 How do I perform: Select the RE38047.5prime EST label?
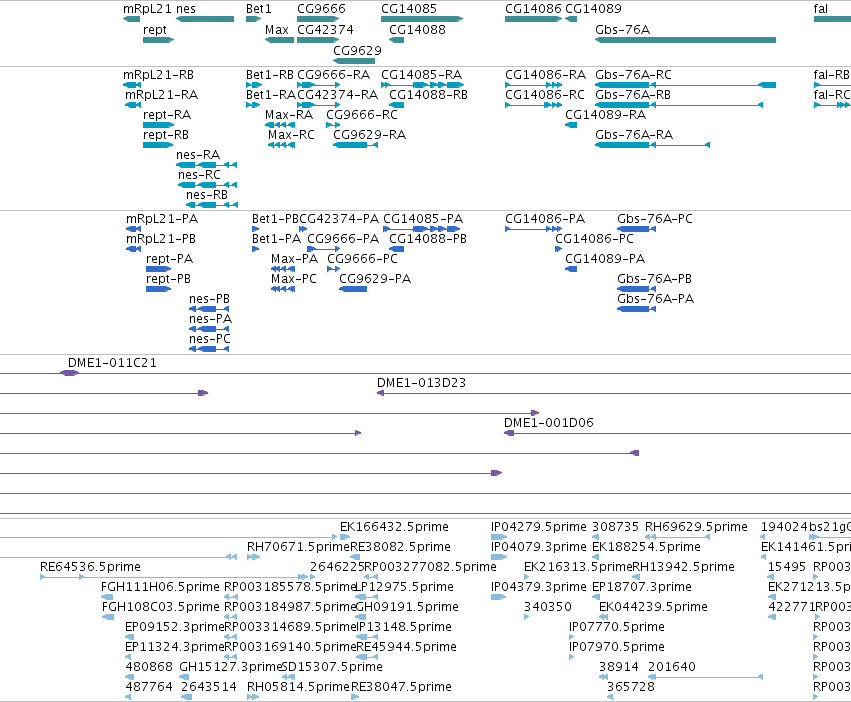[x=401, y=687]
